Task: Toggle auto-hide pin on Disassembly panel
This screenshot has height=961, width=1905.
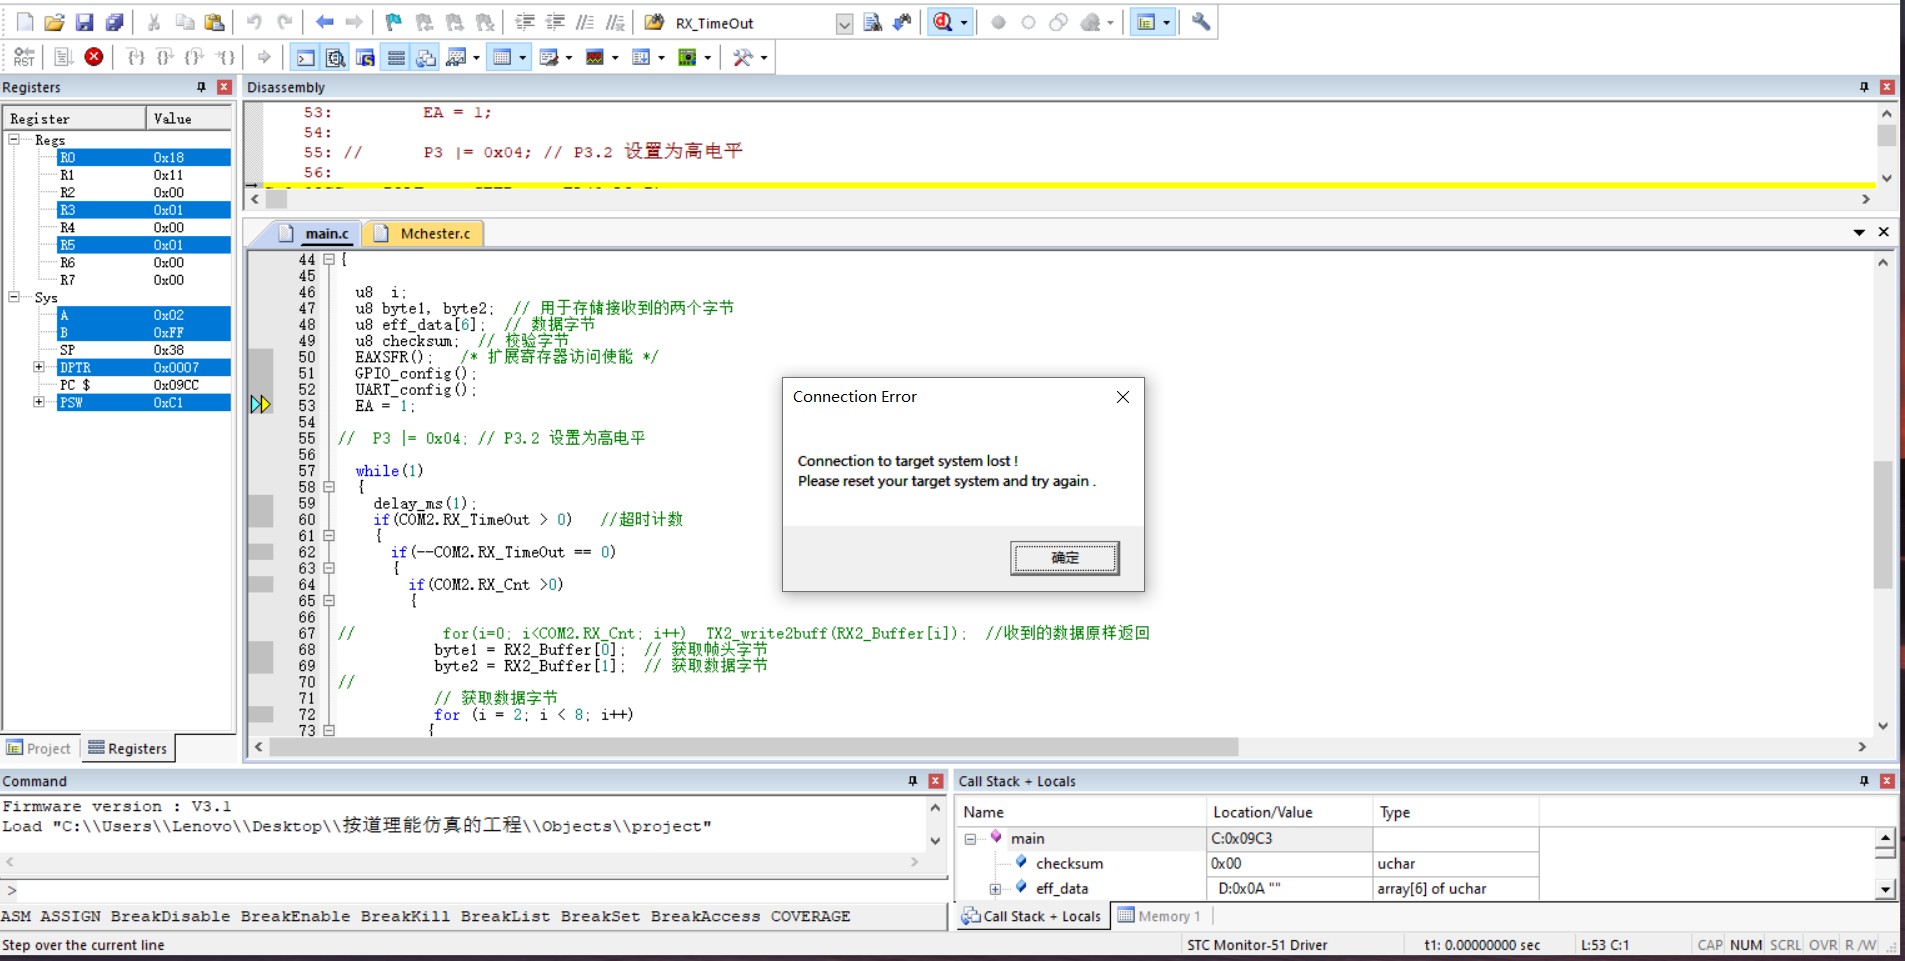Action: (x=1864, y=87)
